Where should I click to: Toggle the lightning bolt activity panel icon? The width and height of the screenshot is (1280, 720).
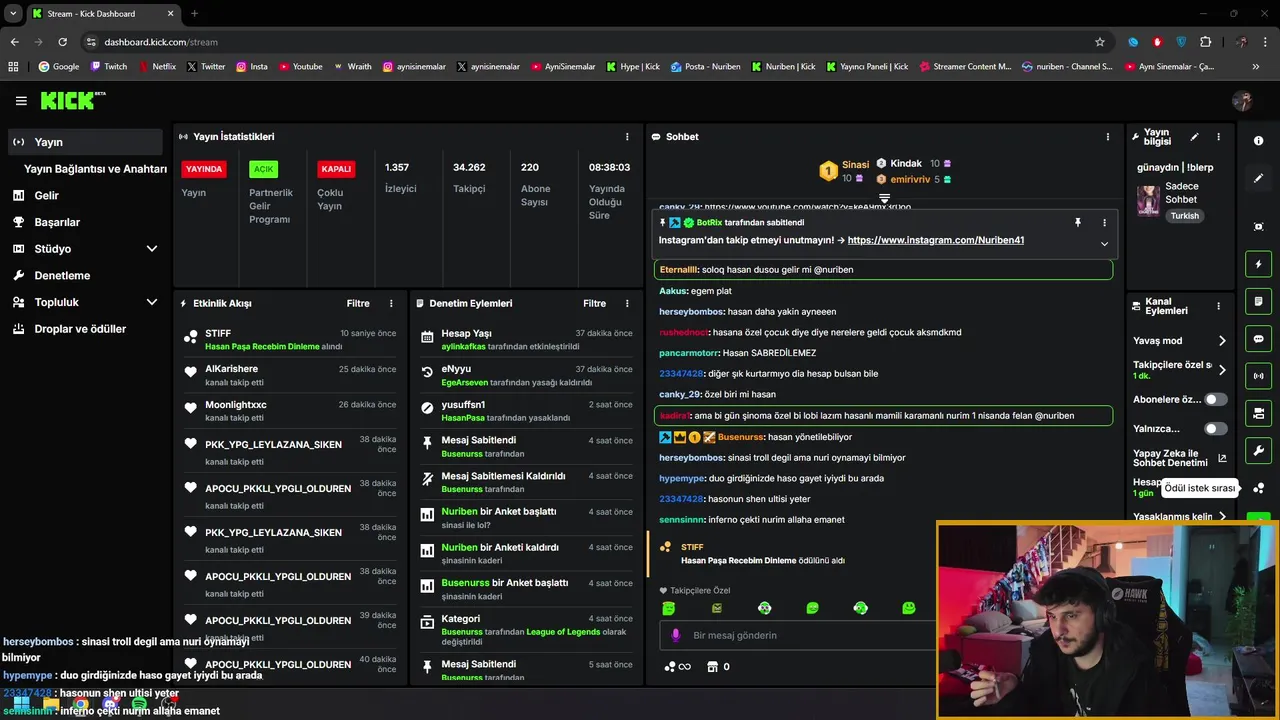[1258, 264]
